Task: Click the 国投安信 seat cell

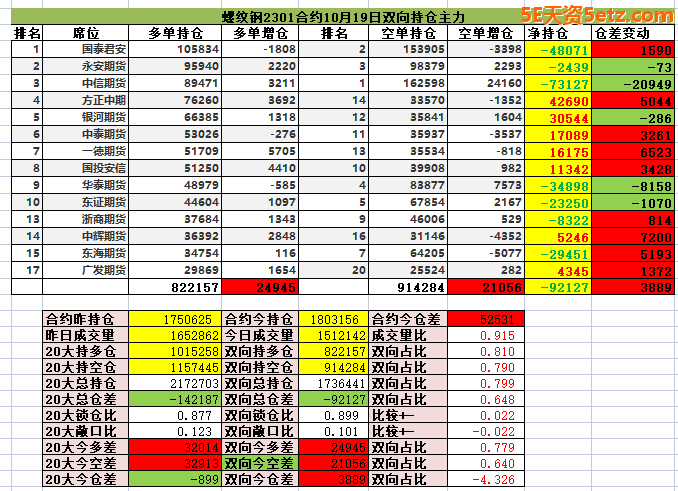Action: tap(86, 168)
